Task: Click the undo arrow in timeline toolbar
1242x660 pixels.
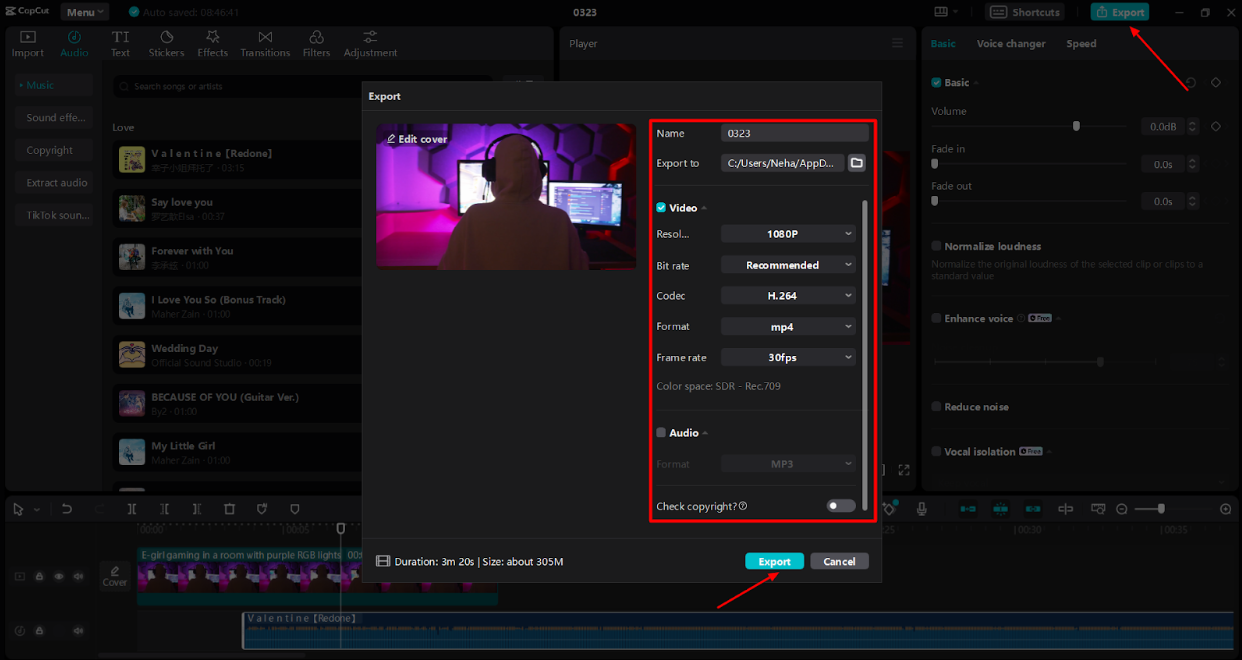Action: pos(67,509)
